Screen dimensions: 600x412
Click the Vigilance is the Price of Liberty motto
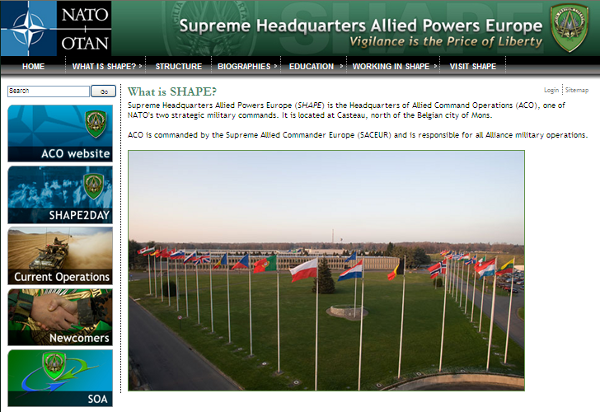[x=446, y=41]
